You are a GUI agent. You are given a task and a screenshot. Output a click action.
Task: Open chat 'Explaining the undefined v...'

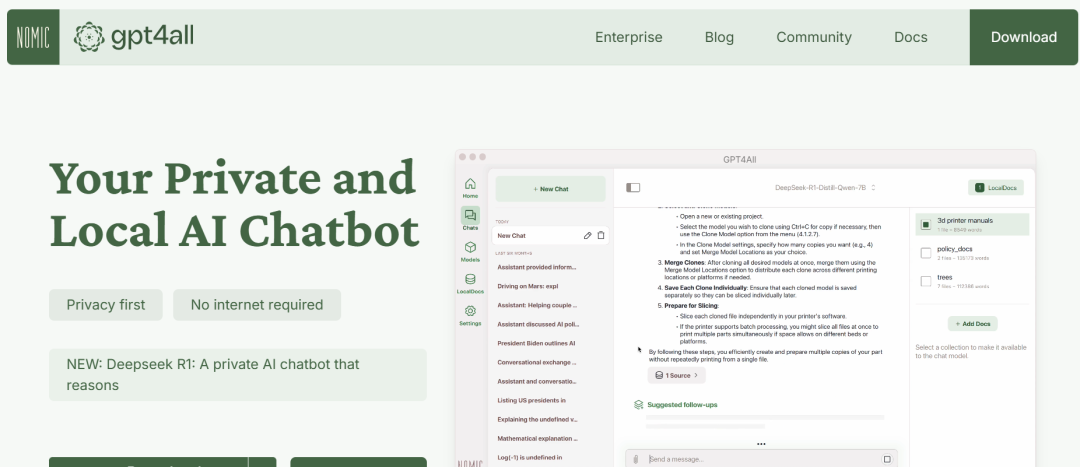(x=537, y=419)
